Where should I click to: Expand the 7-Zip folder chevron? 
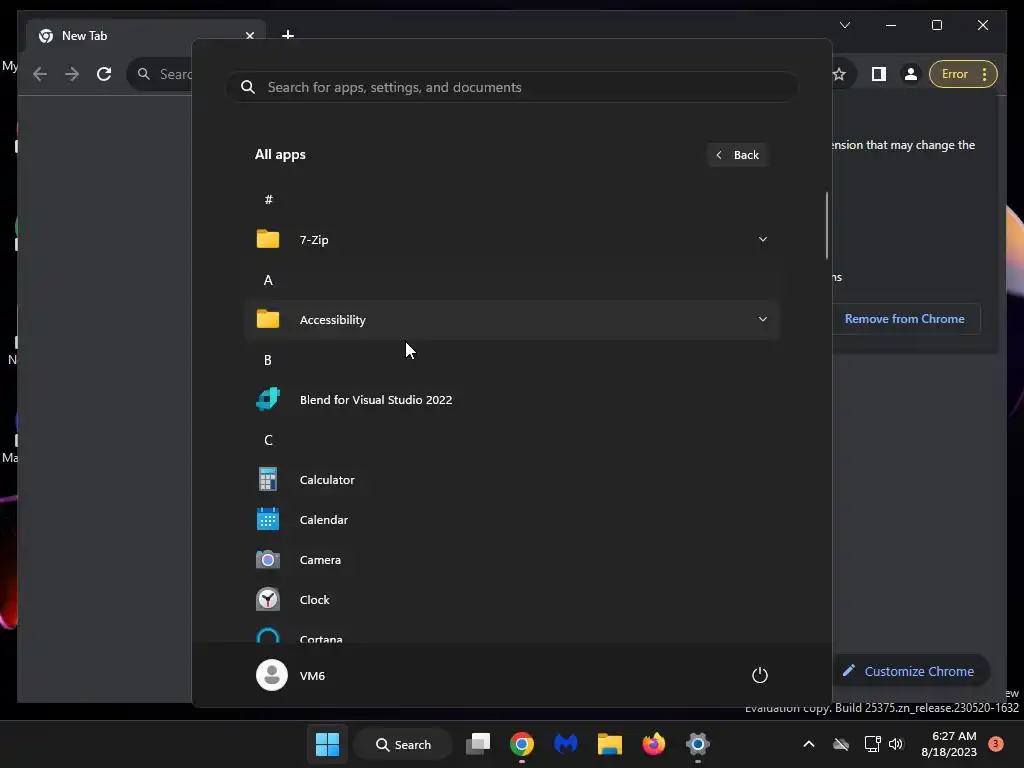[762, 239]
